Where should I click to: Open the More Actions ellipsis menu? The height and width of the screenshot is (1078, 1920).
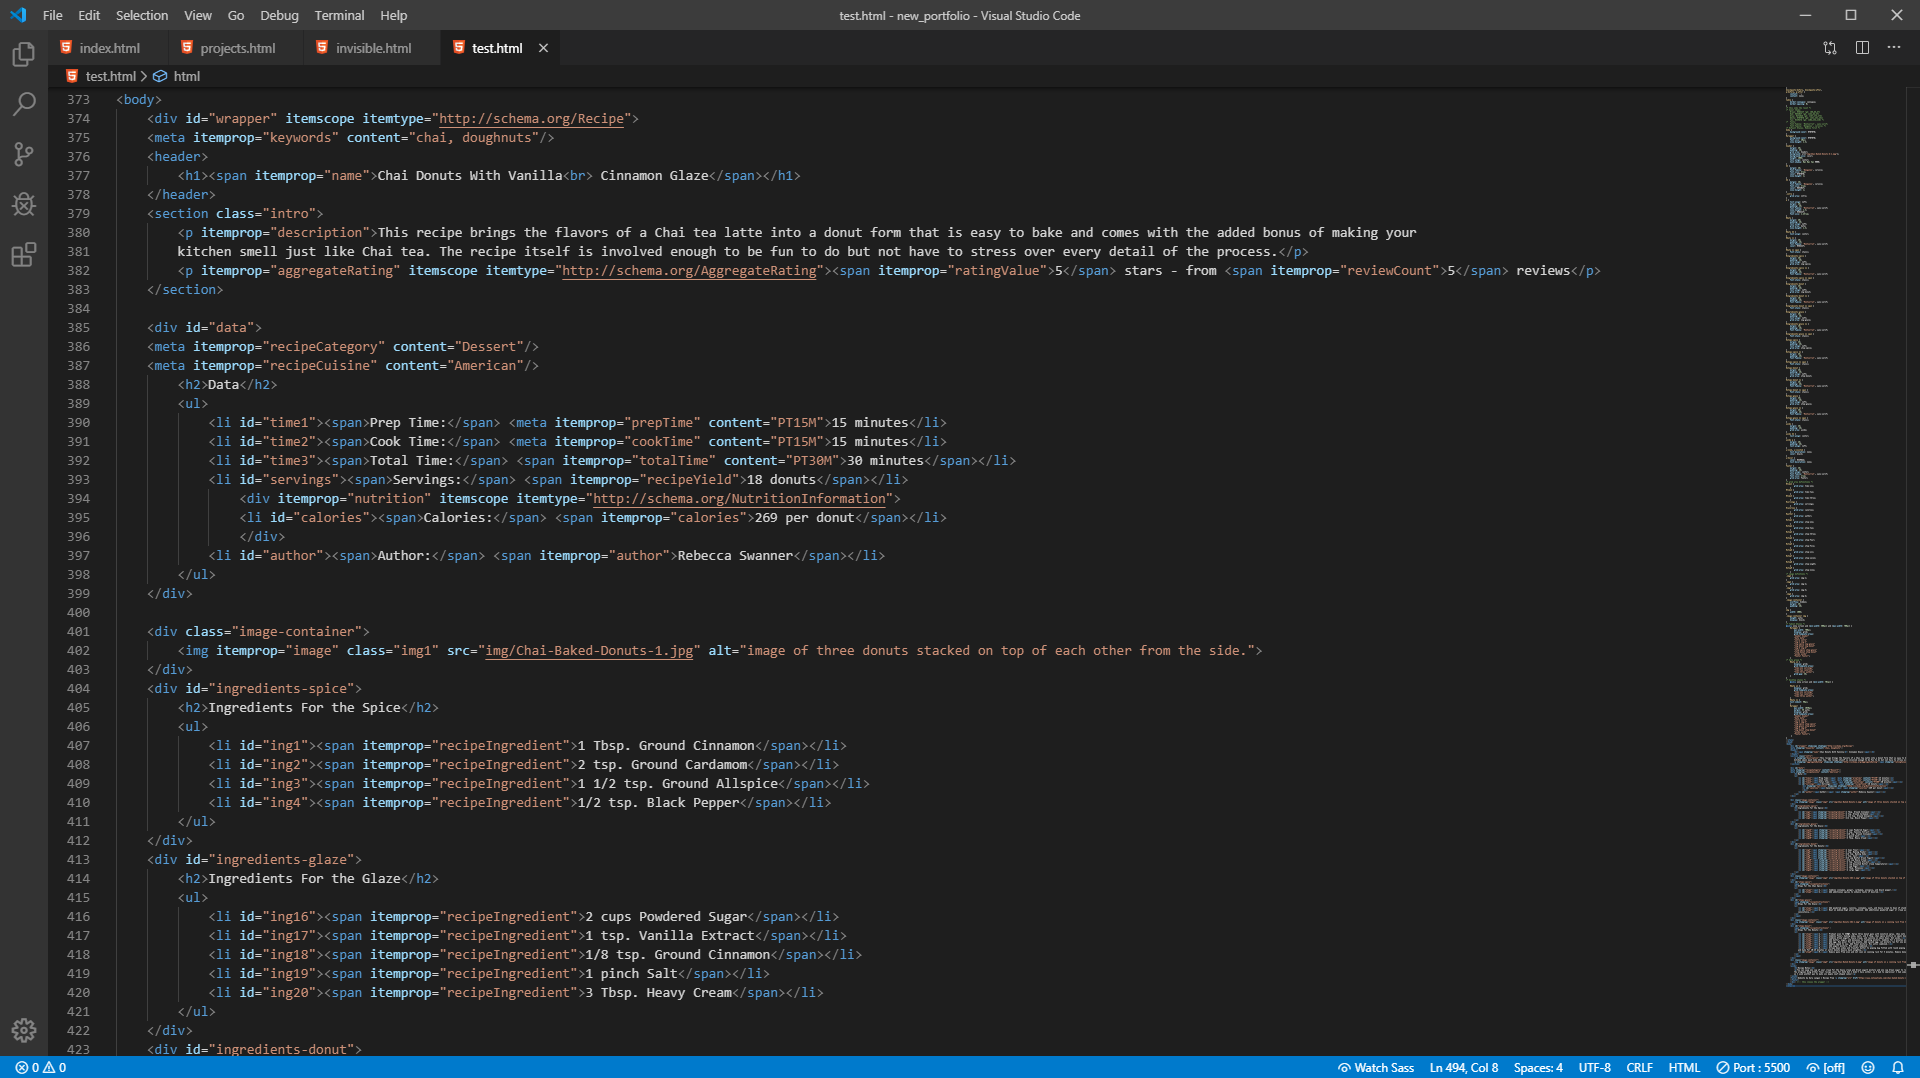(1894, 48)
